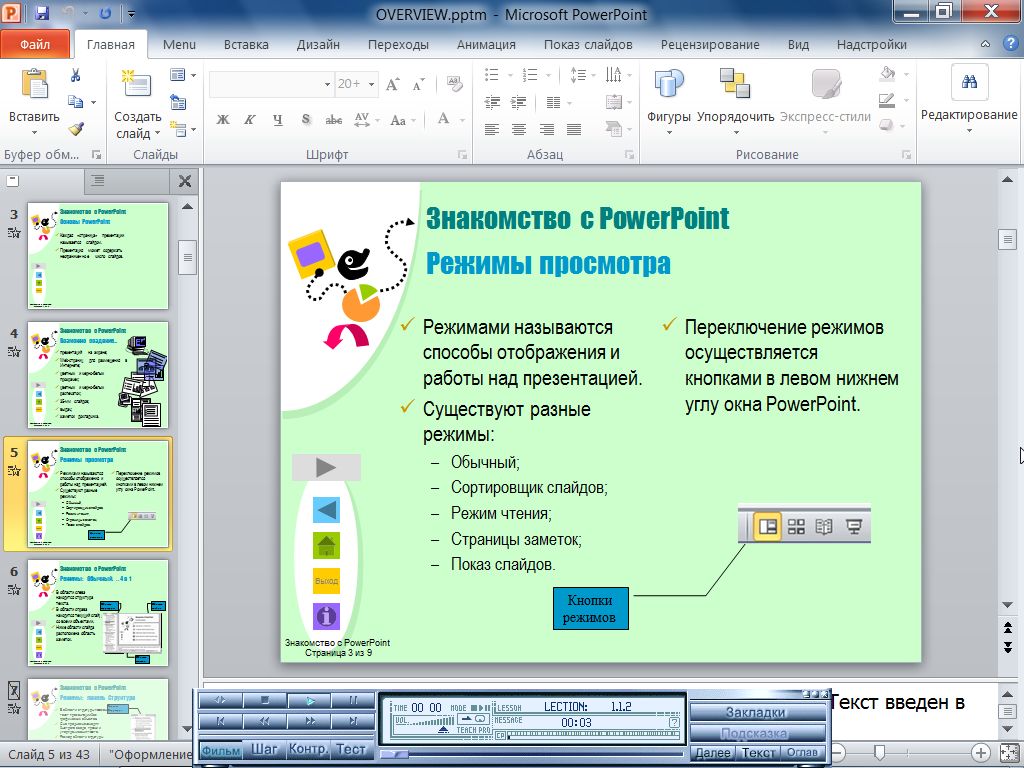Pause the lesson in the player panel

point(353,700)
